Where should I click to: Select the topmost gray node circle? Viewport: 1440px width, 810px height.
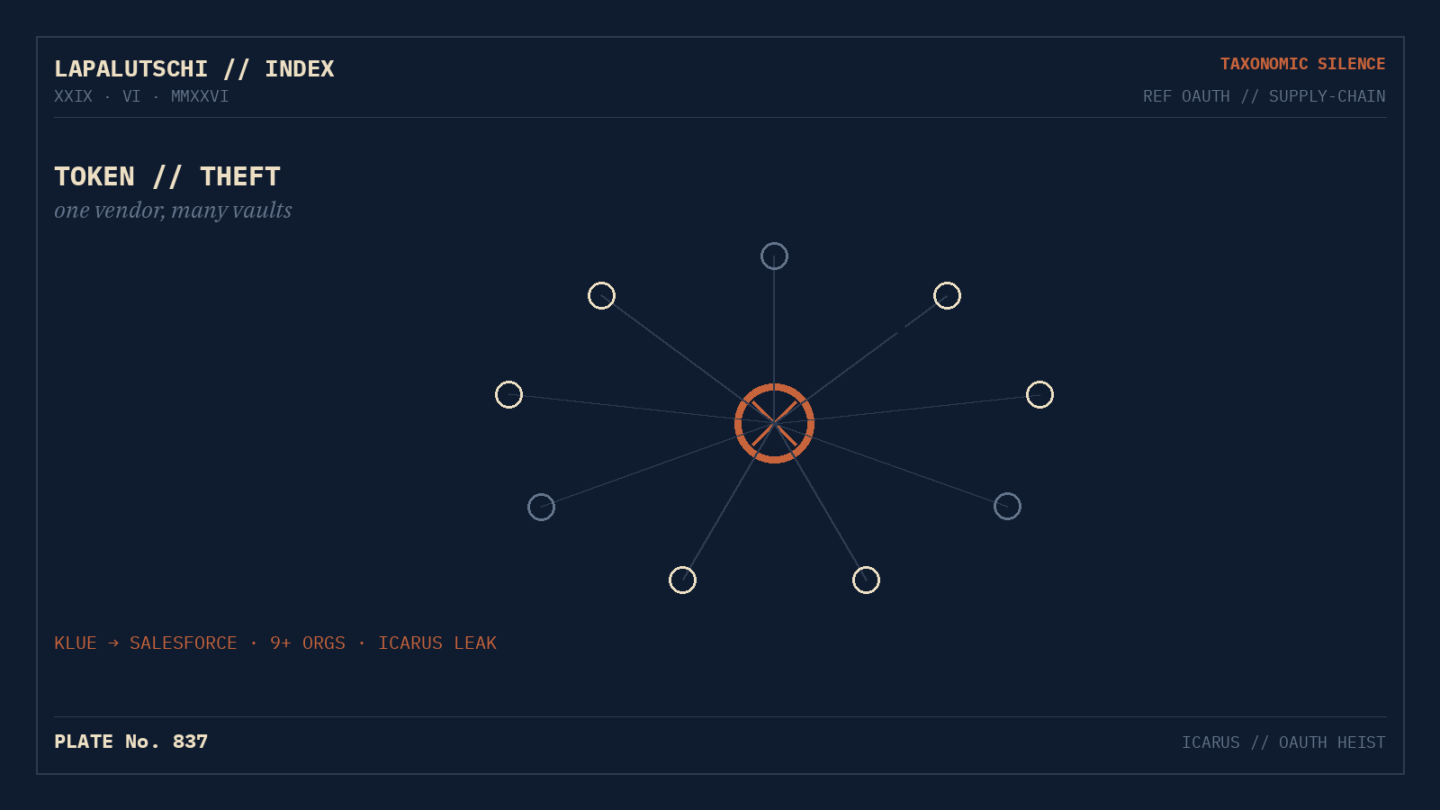coord(774,256)
